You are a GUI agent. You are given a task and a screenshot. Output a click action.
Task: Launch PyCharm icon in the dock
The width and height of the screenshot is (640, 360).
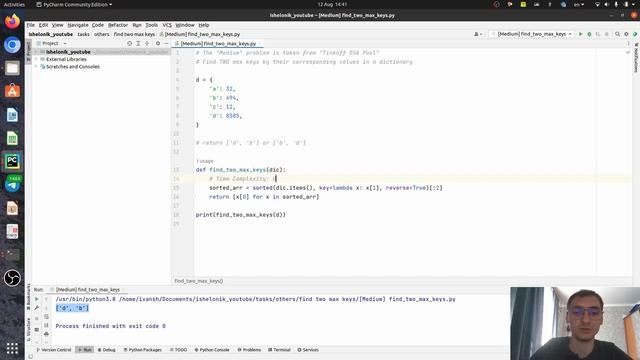[x=12, y=162]
